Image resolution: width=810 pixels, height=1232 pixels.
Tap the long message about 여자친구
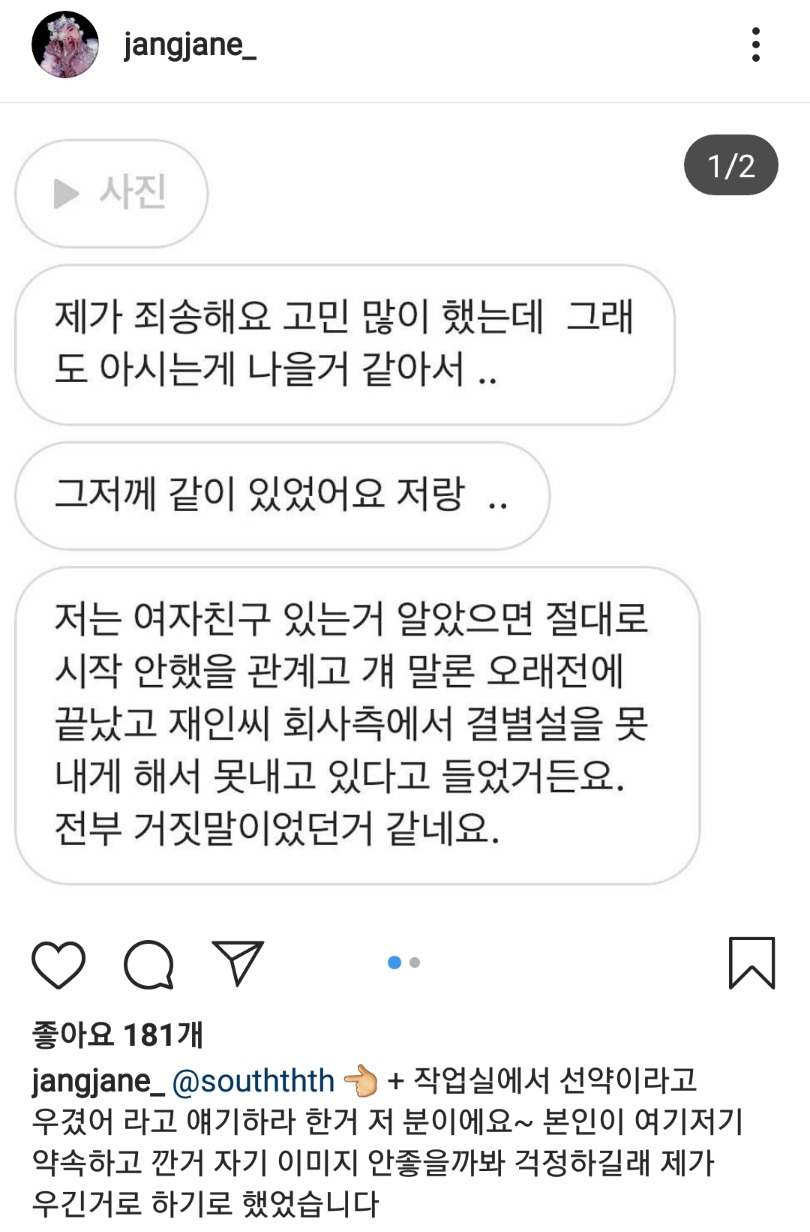pyautogui.click(x=357, y=726)
